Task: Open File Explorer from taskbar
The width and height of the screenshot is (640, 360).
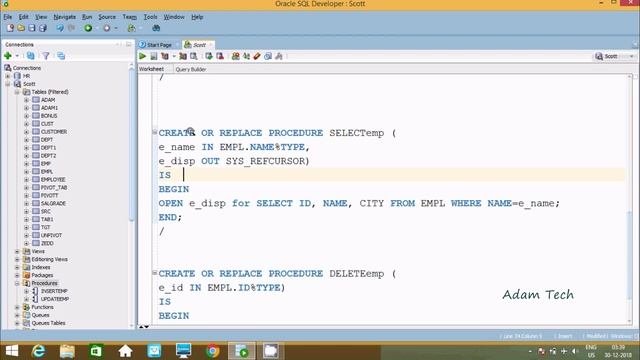Action: tap(67, 351)
